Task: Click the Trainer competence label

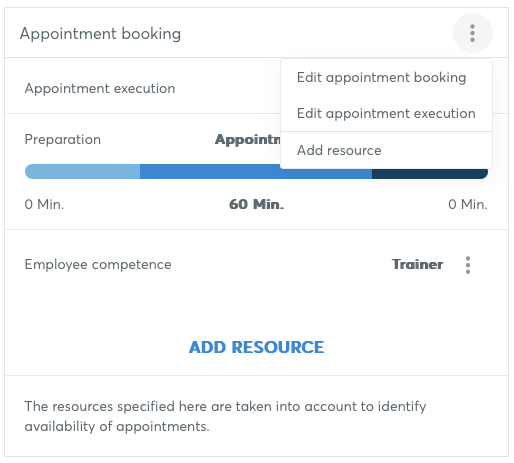Action: [417, 264]
